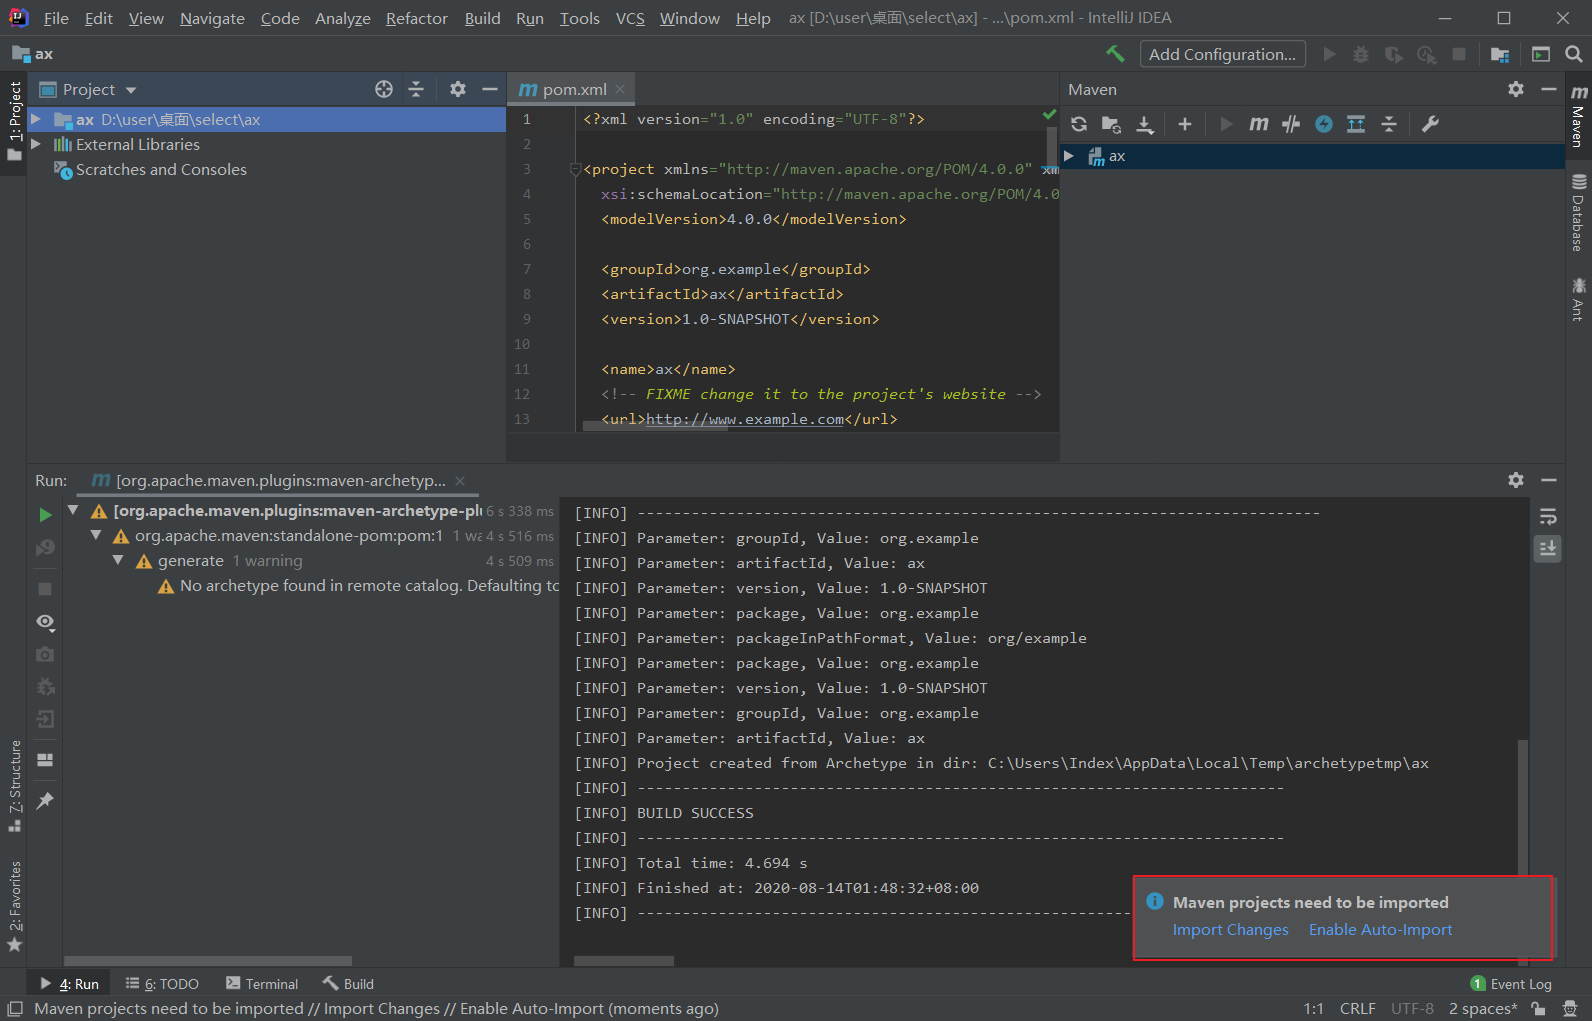Toggle Skip Tests mode in Maven
This screenshot has height=1021, width=1592.
click(x=1291, y=124)
